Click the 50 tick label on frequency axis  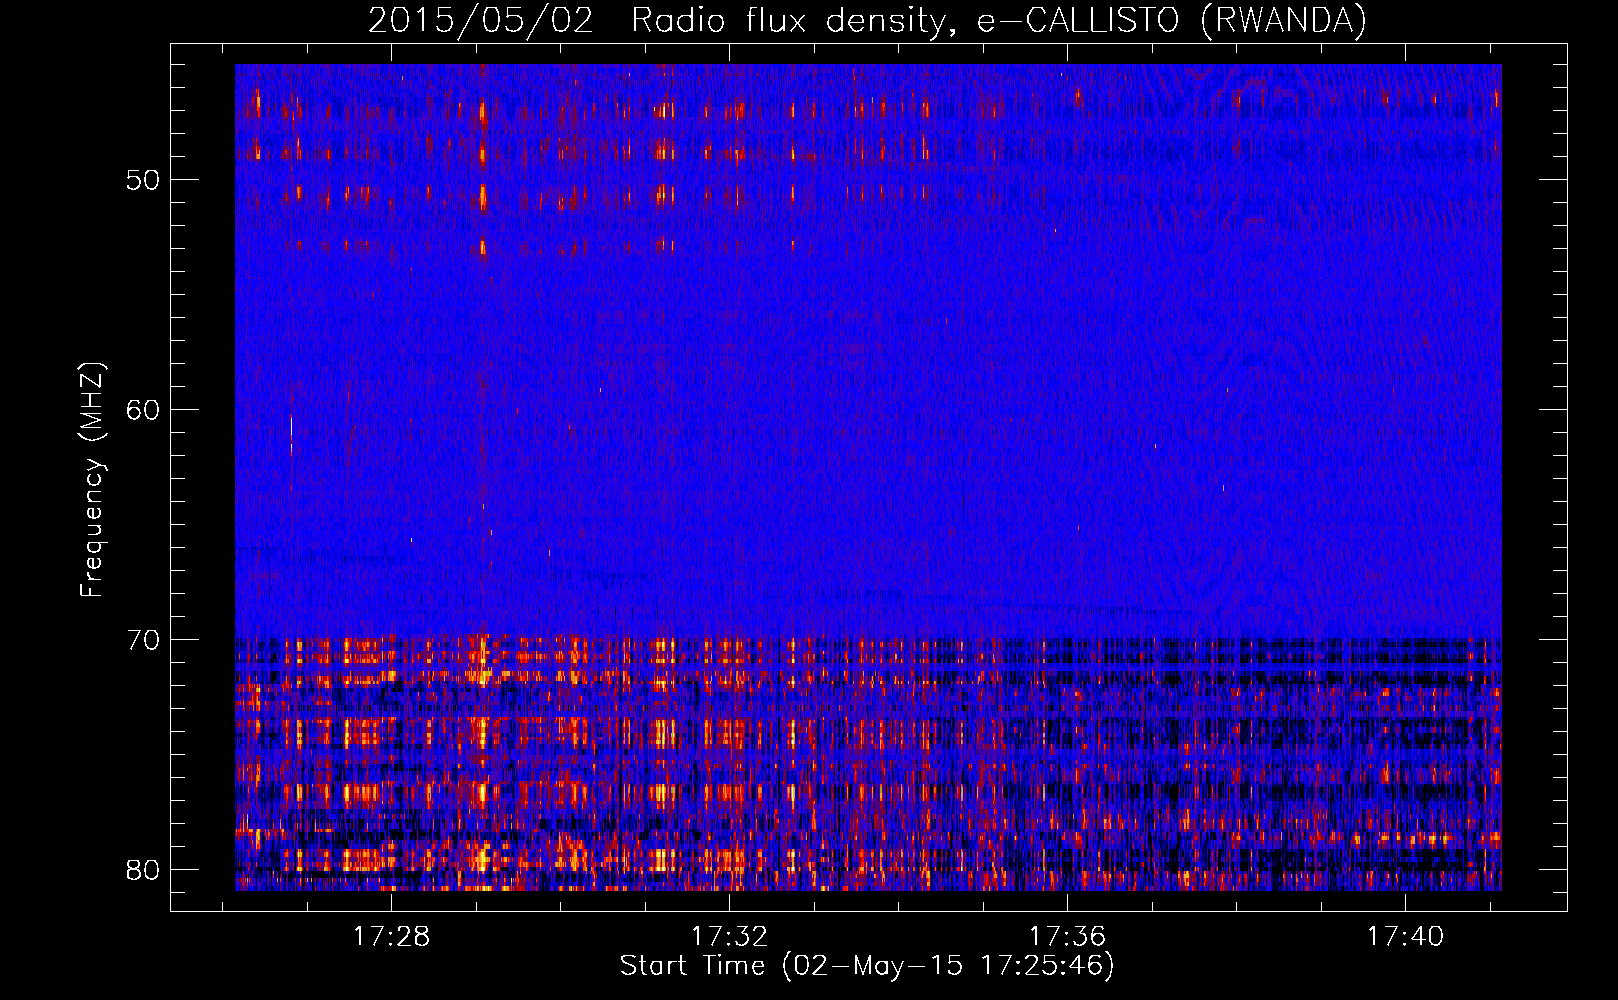(x=143, y=180)
